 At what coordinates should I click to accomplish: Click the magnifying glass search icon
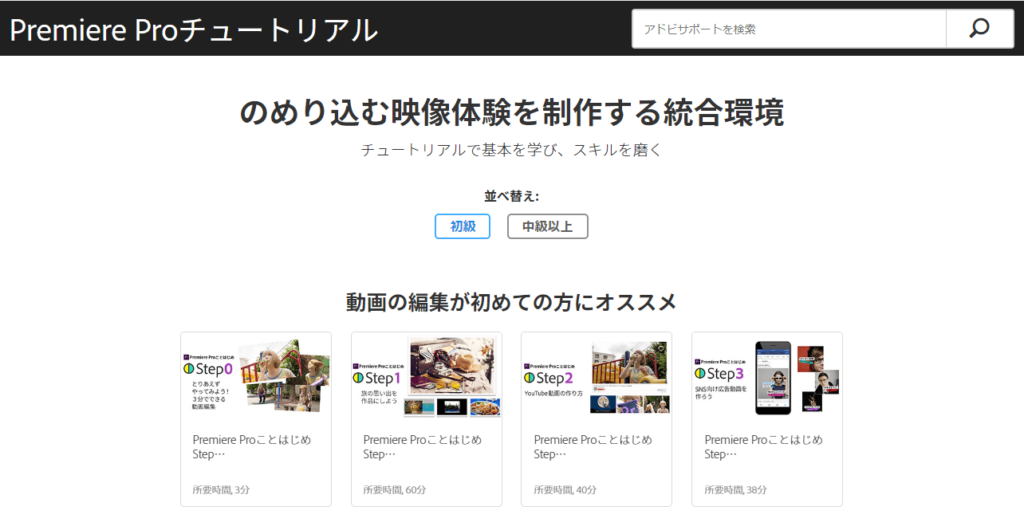978,29
